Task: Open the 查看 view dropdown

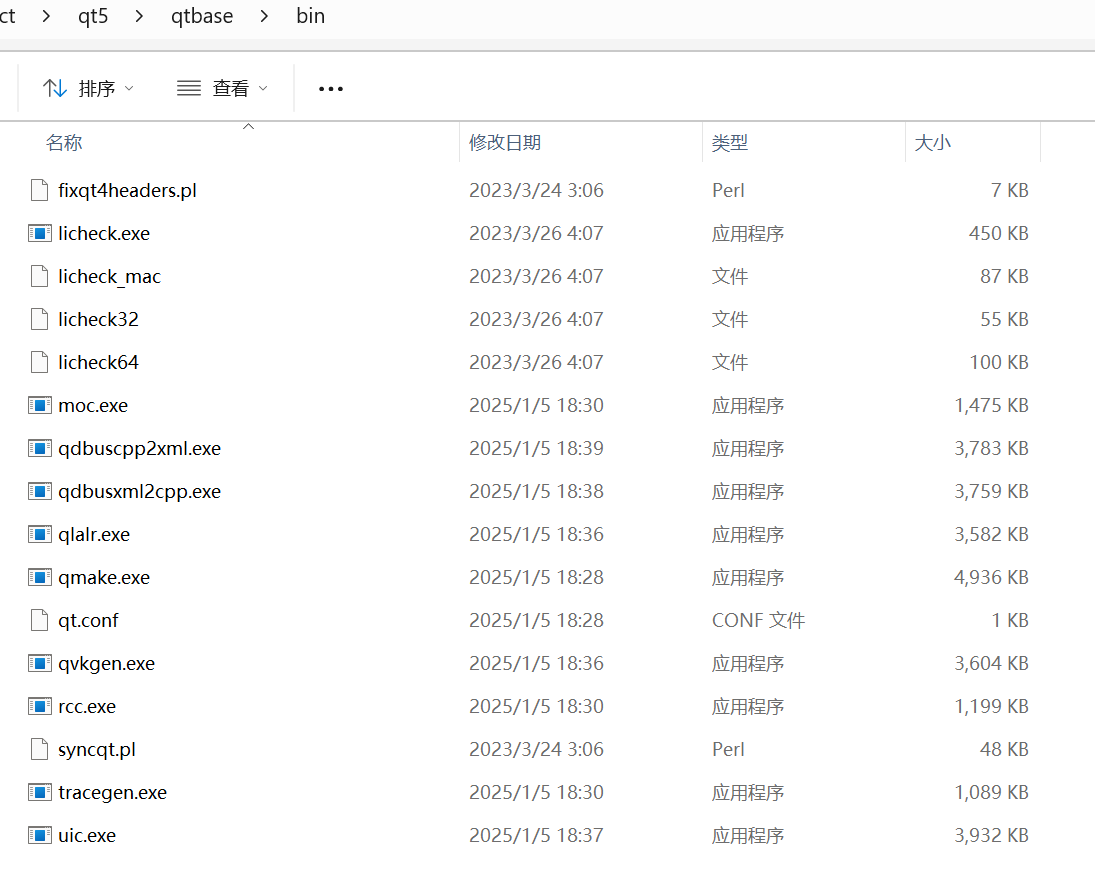Action: coord(223,89)
